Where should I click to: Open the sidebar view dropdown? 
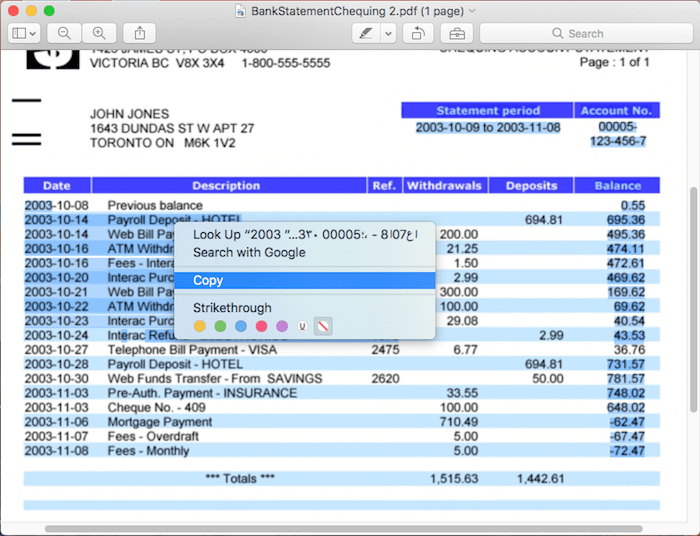click(24, 33)
